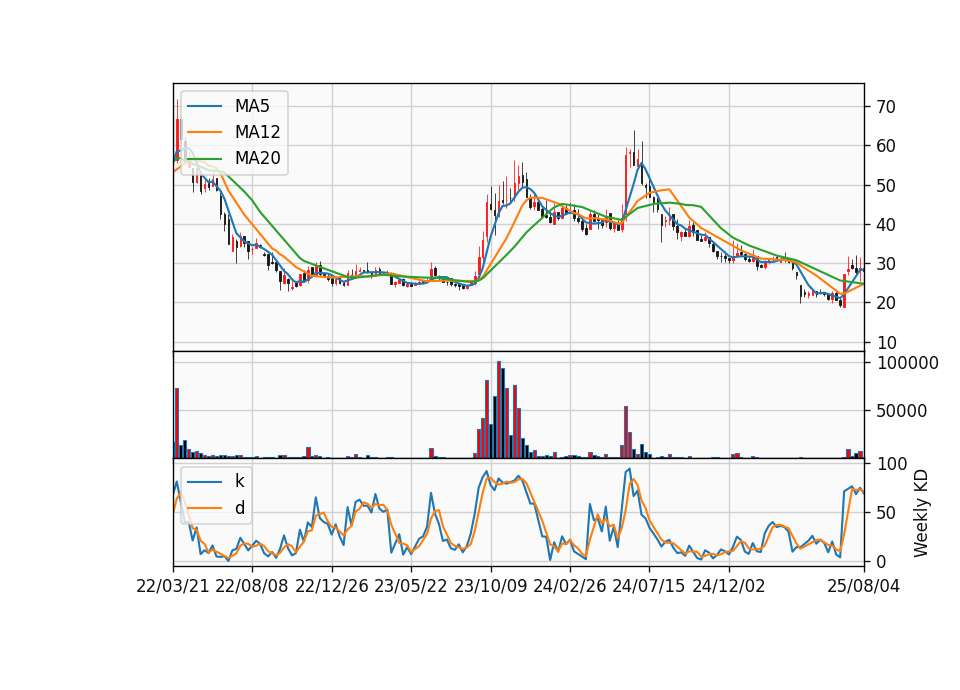Click the 24/07/15 date tick label

click(649, 586)
